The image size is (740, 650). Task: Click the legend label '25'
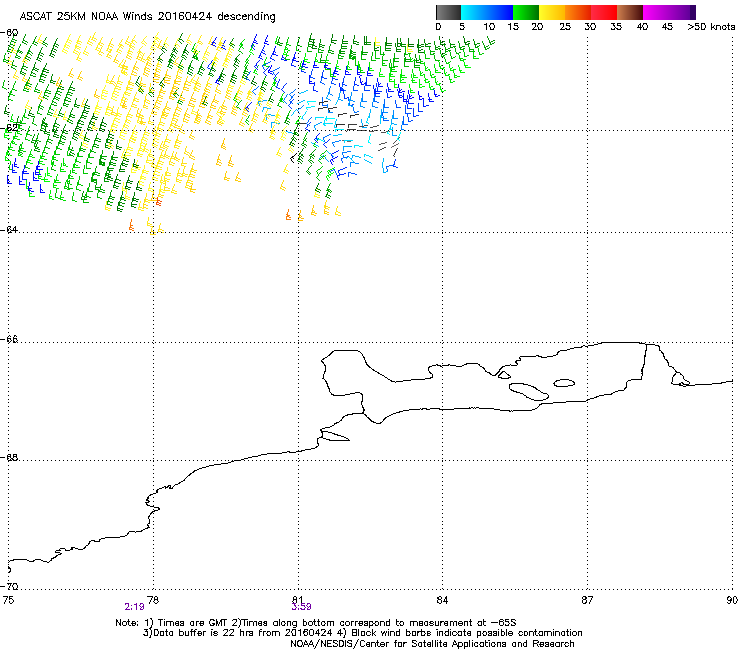tap(565, 27)
